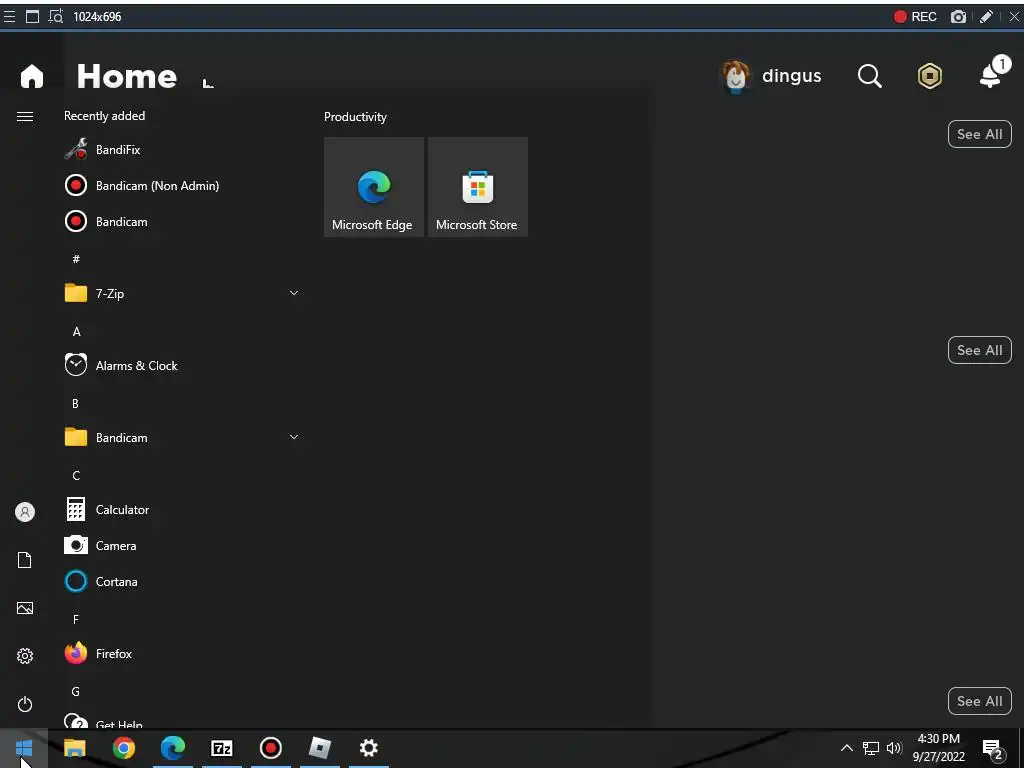Viewport: 1024px width, 768px height.
Task: Click the middle See All button
Action: coord(980,350)
